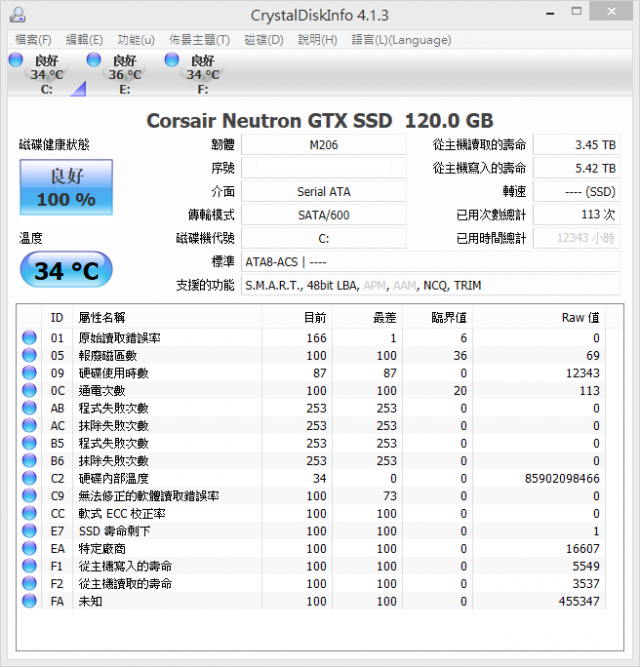The width and height of the screenshot is (640, 668).
Task: Open the 編輯(E) menu
Action: coord(84,40)
